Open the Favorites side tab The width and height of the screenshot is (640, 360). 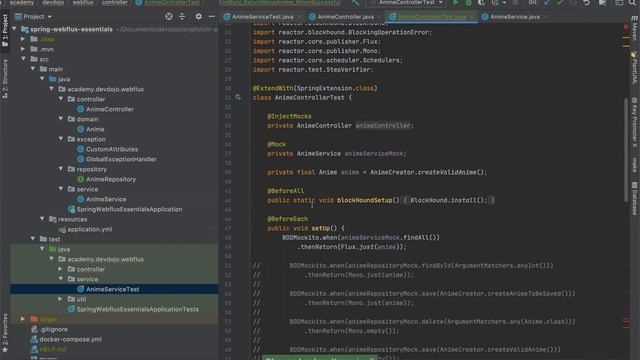click(5, 333)
